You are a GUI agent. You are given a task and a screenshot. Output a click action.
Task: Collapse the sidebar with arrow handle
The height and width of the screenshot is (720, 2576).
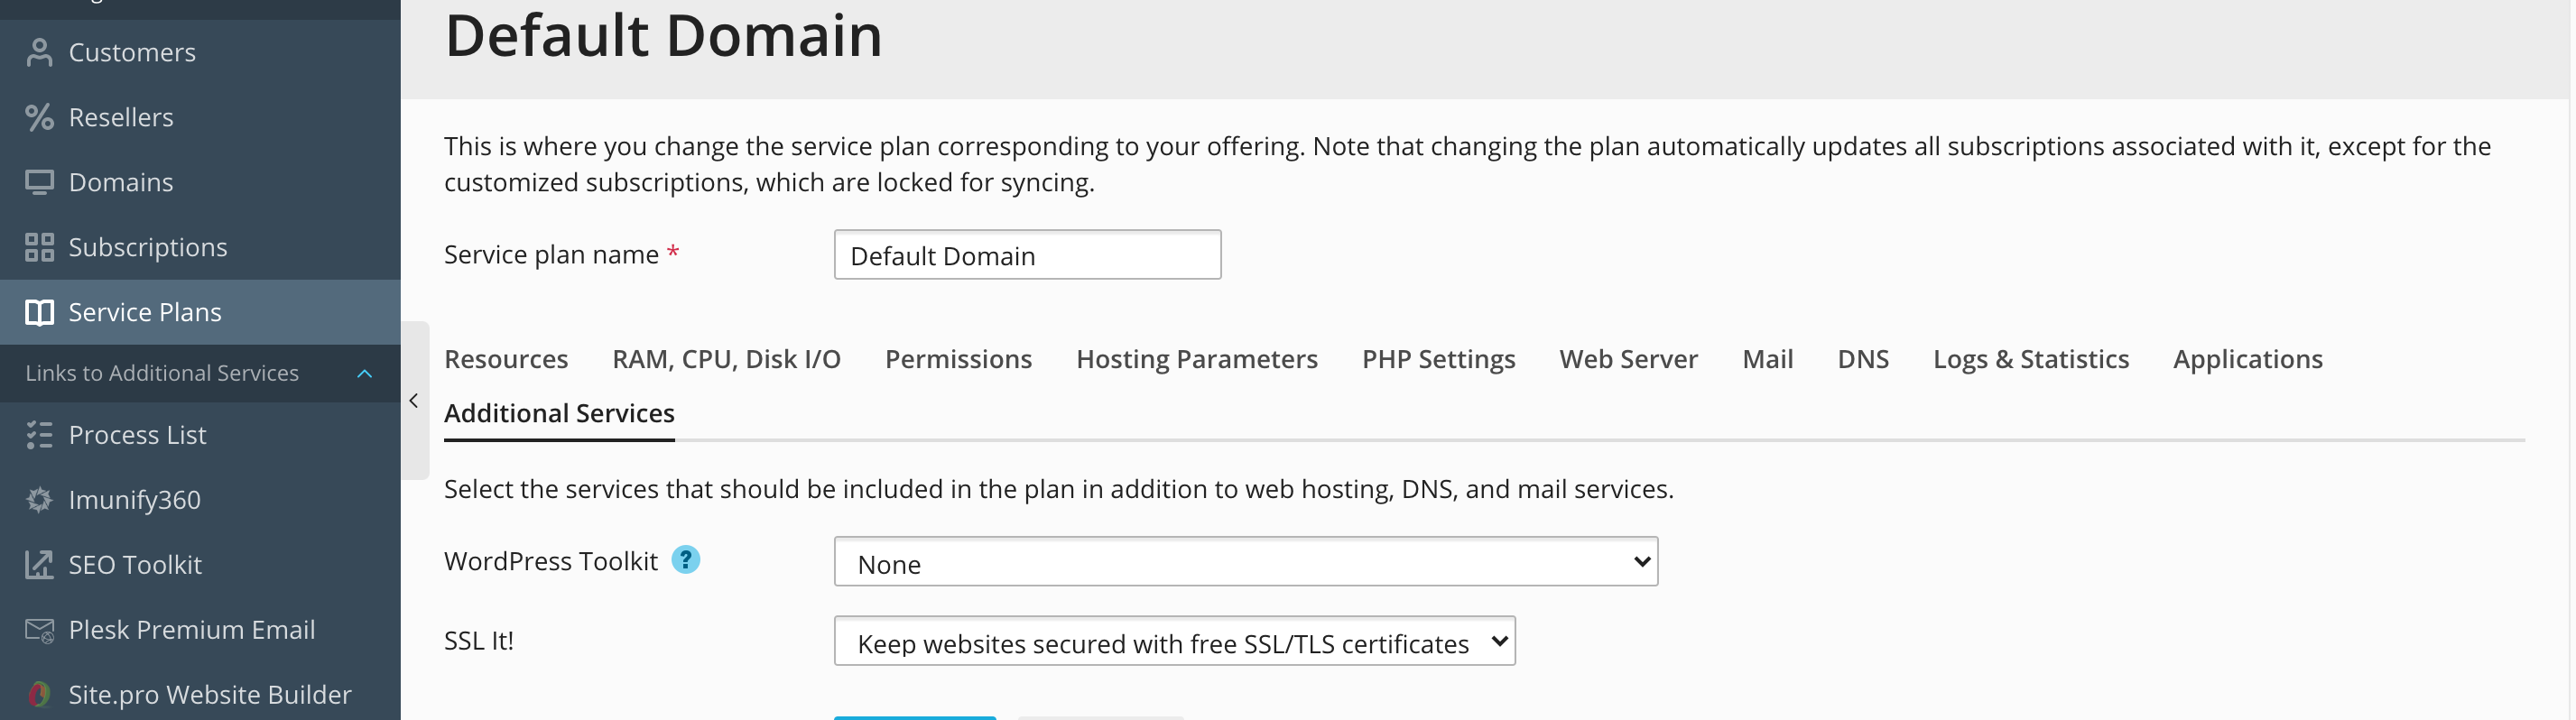tap(414, 401)
